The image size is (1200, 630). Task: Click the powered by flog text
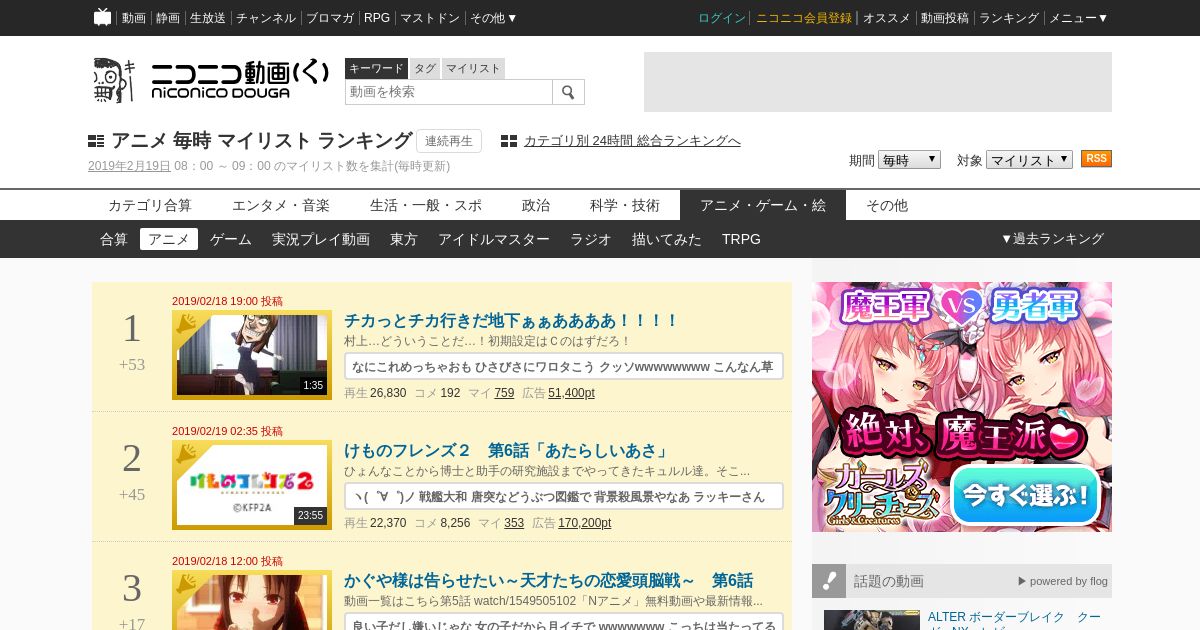(x=1063, y=581)
